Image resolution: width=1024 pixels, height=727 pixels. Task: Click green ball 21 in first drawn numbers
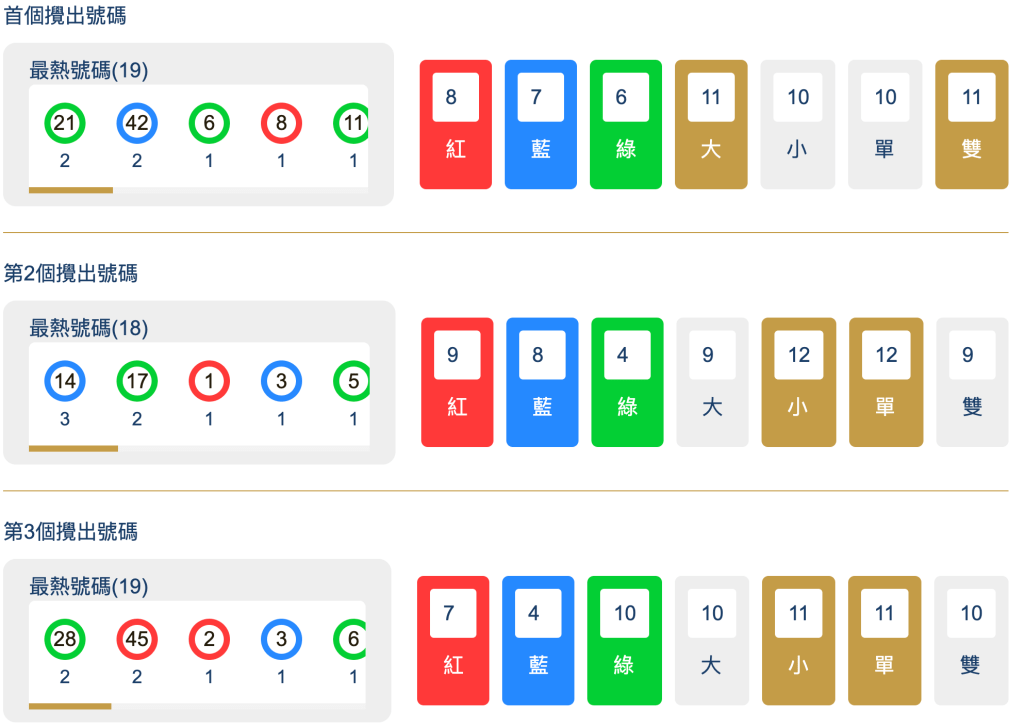coord(65,124)
